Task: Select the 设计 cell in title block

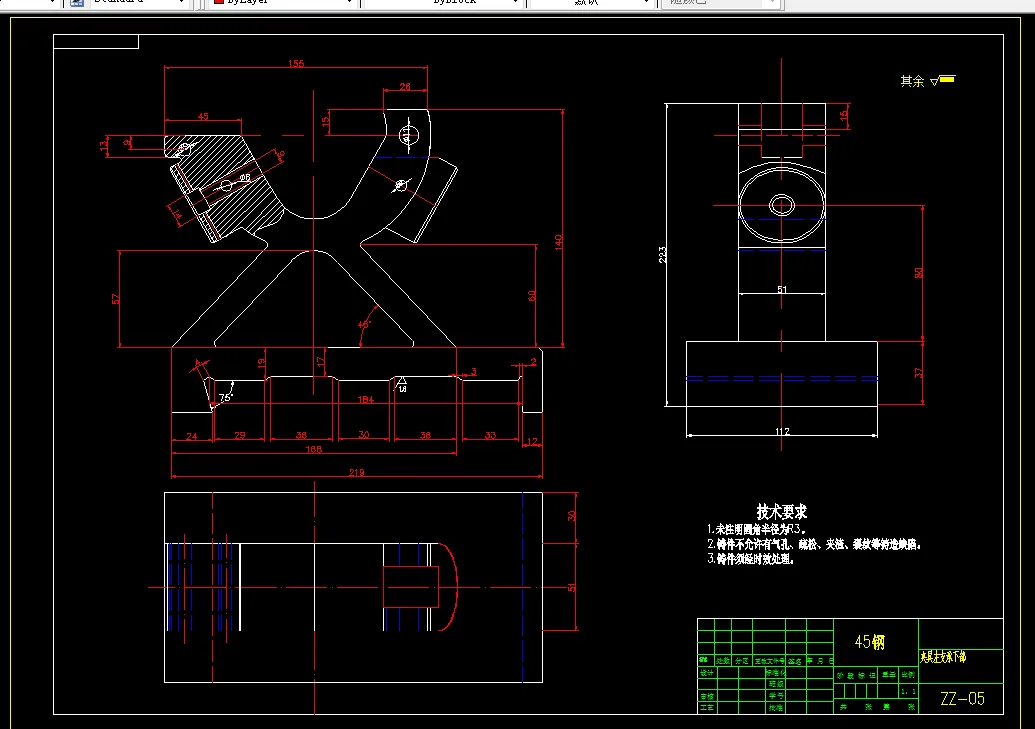Action: pyautogui.click(x=706, y=673)
